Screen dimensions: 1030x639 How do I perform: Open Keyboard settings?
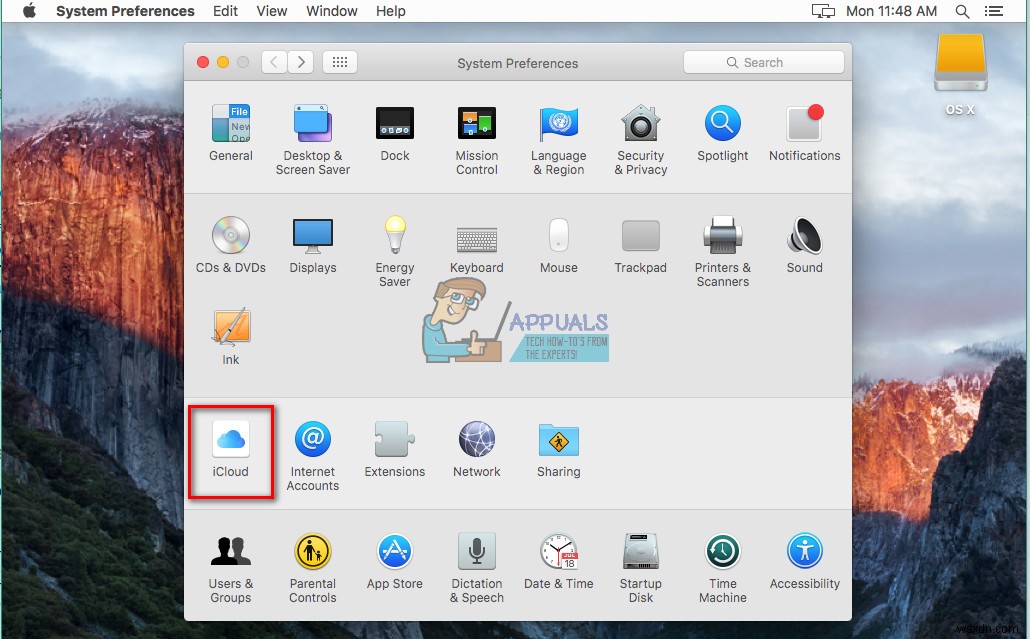click(x=476, y=236)
